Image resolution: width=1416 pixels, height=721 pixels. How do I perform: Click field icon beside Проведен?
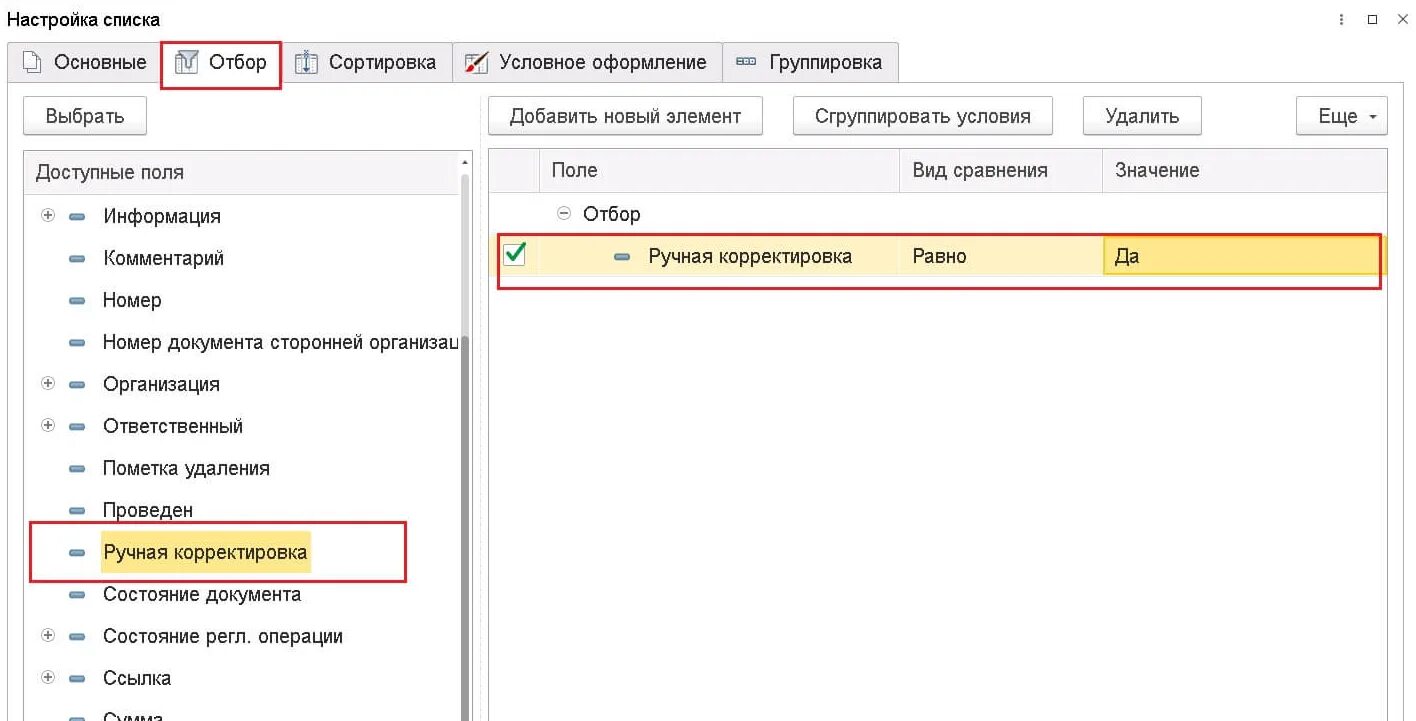click(77, 511)
